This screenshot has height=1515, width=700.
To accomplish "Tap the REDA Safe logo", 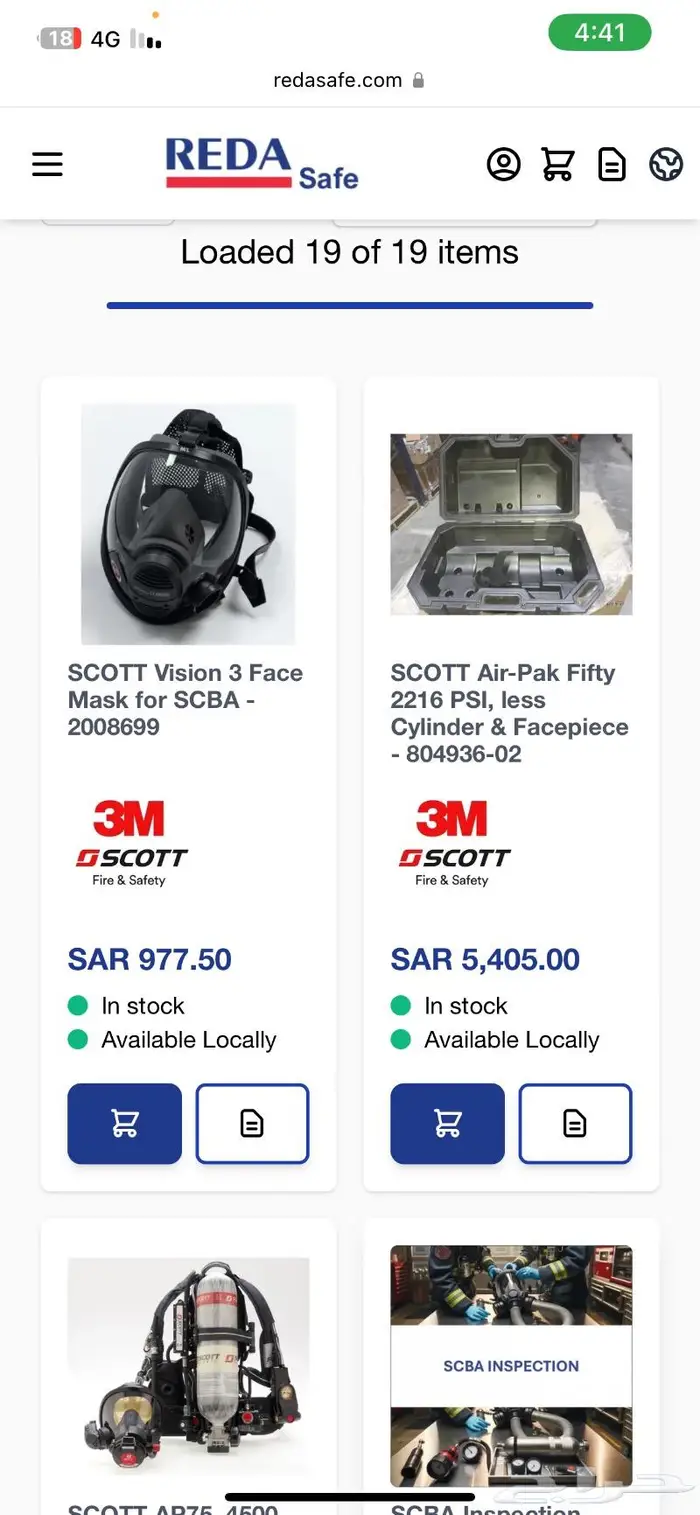I will pyautogui.click(x=262, y=164).
